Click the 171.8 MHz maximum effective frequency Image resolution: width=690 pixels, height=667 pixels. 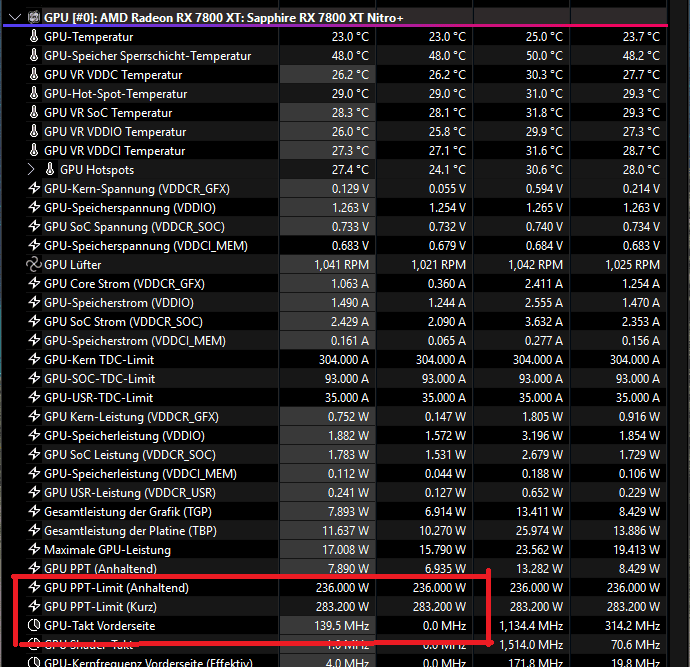pos(536,662)
